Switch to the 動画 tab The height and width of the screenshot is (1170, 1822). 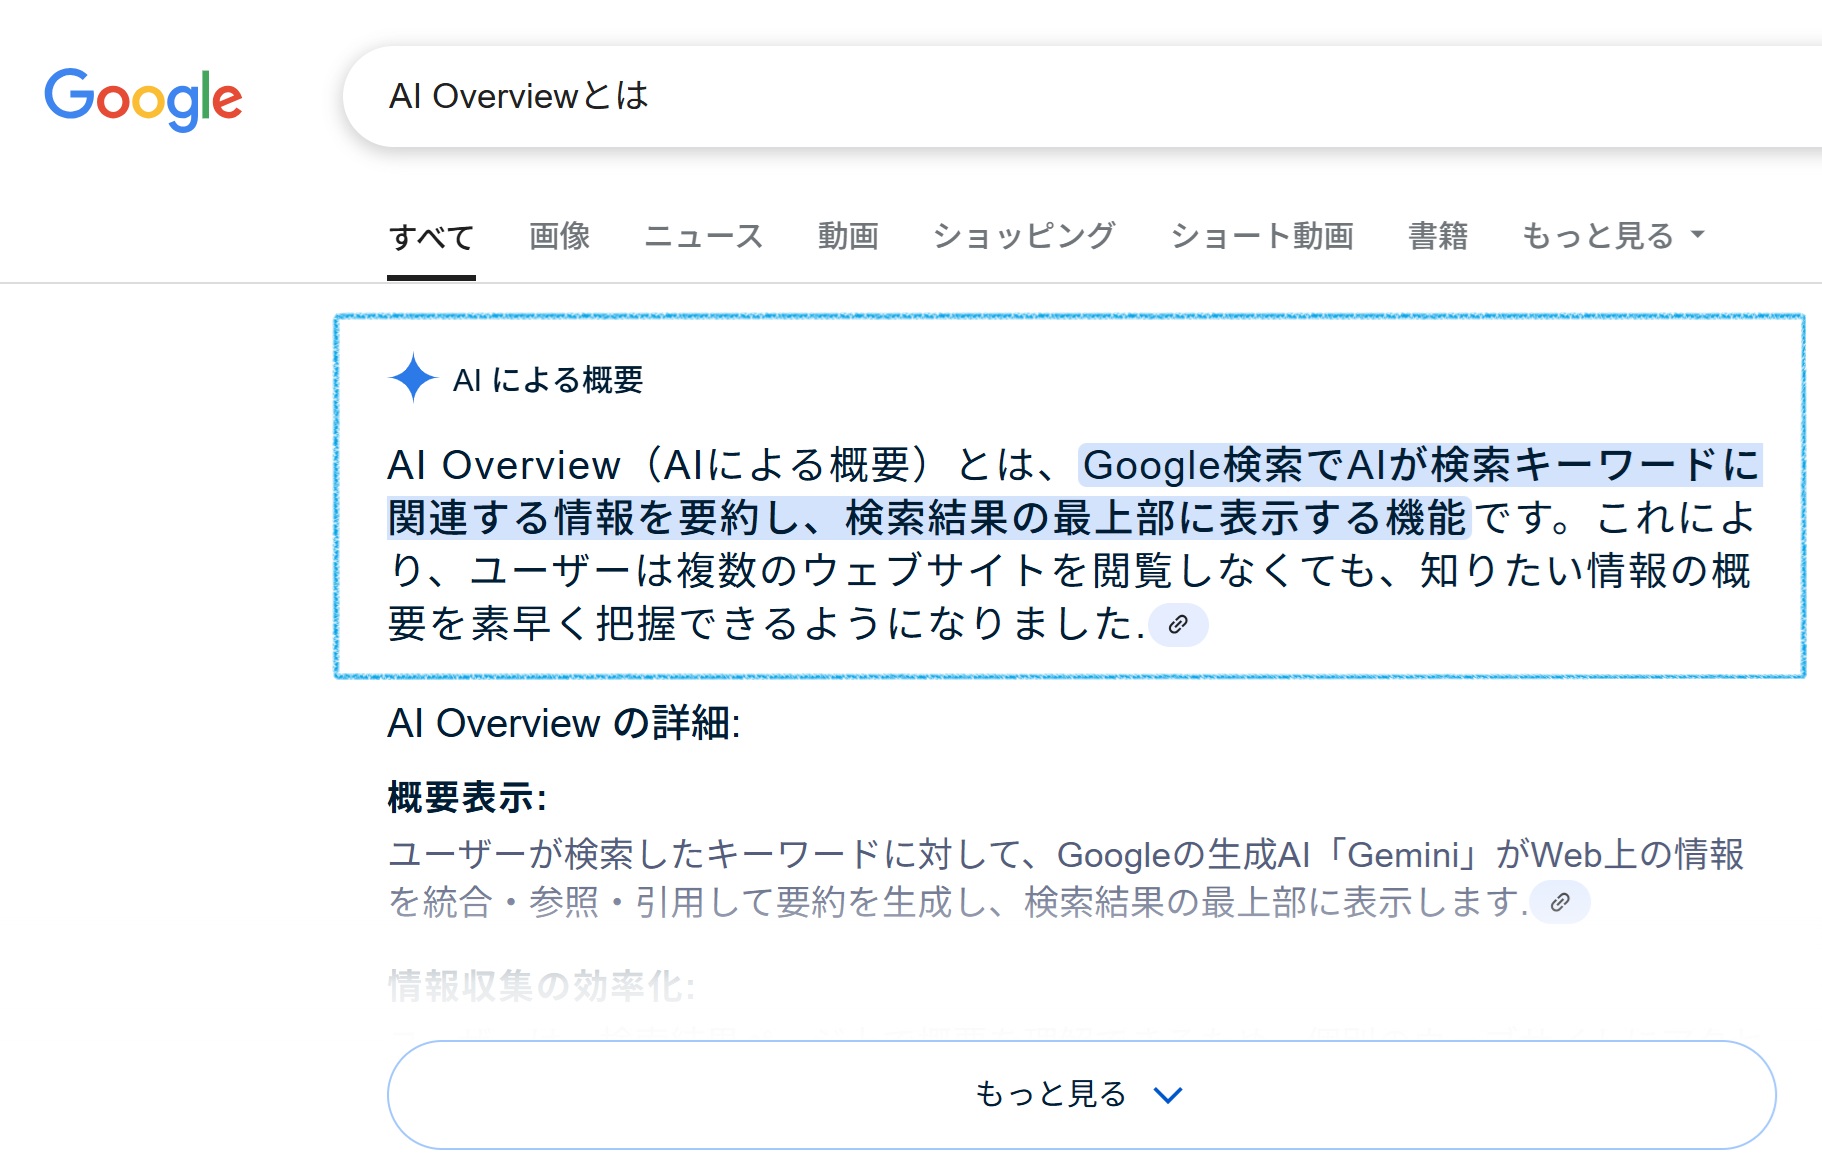click(848, 236)
